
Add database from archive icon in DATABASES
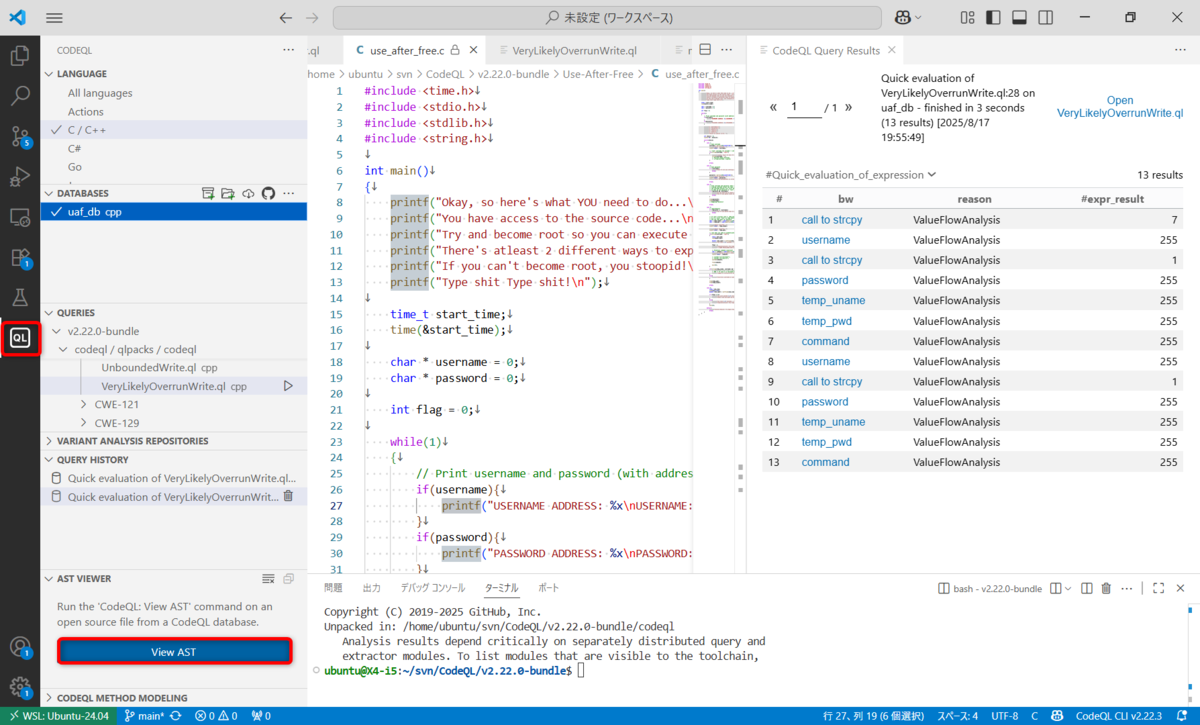pyautogui.click(x=207, y=192)
